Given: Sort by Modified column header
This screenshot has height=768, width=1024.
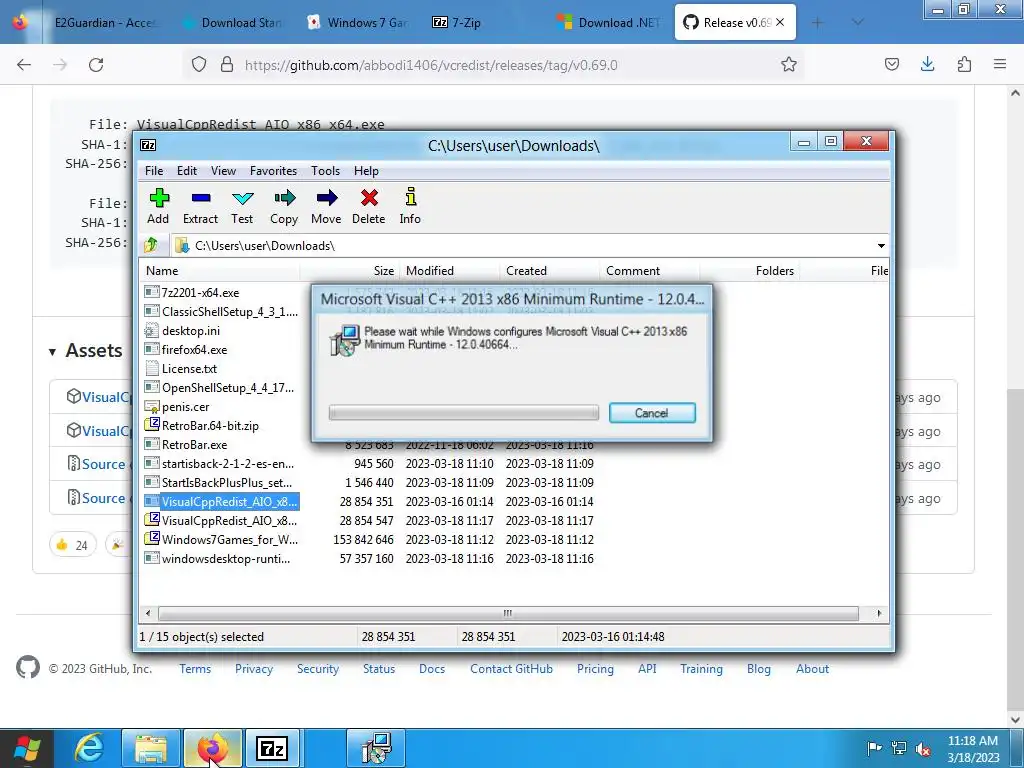Looking at the screenshot, I should [449, 270].
